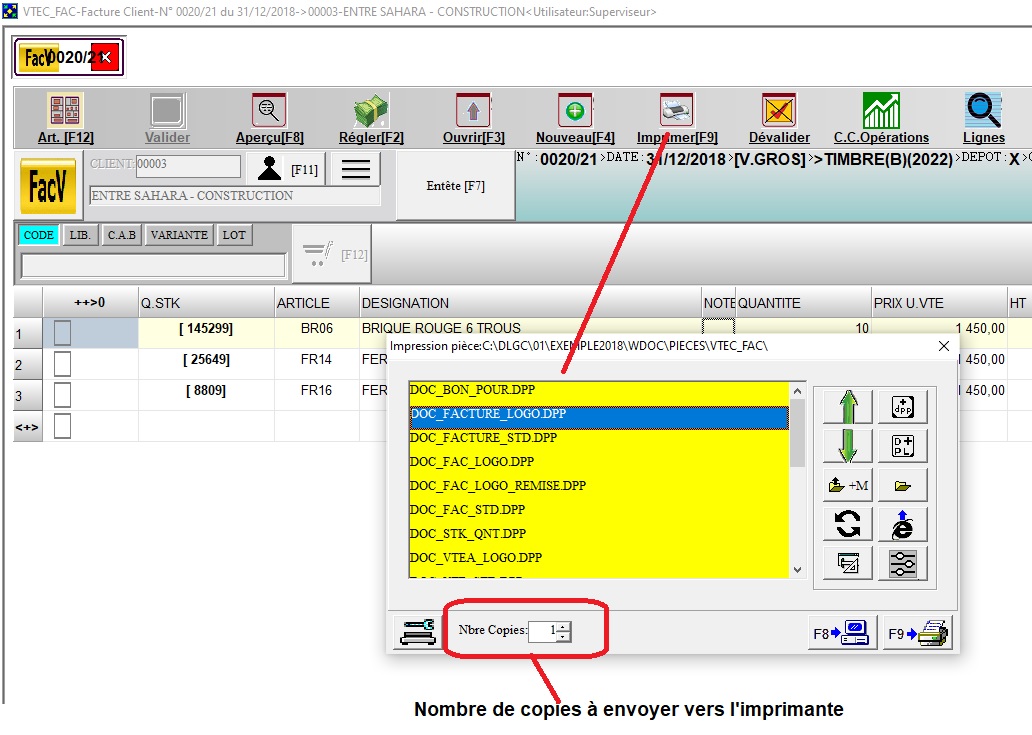The image size is (1032, 735).
Task: Refresh template list with circular arrows
Action: click(848, 524)
